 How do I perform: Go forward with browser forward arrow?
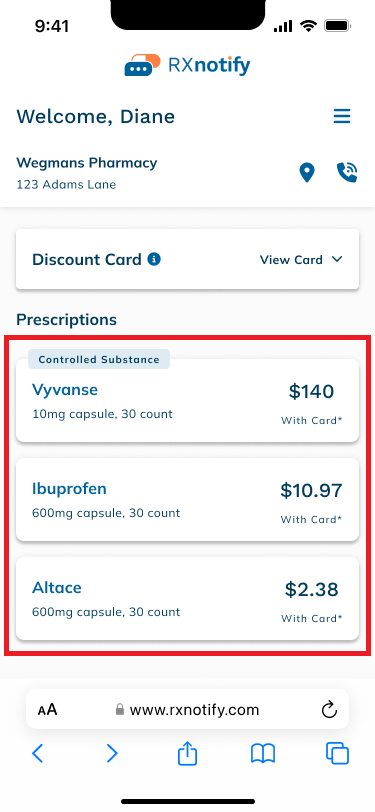(112, 753)
